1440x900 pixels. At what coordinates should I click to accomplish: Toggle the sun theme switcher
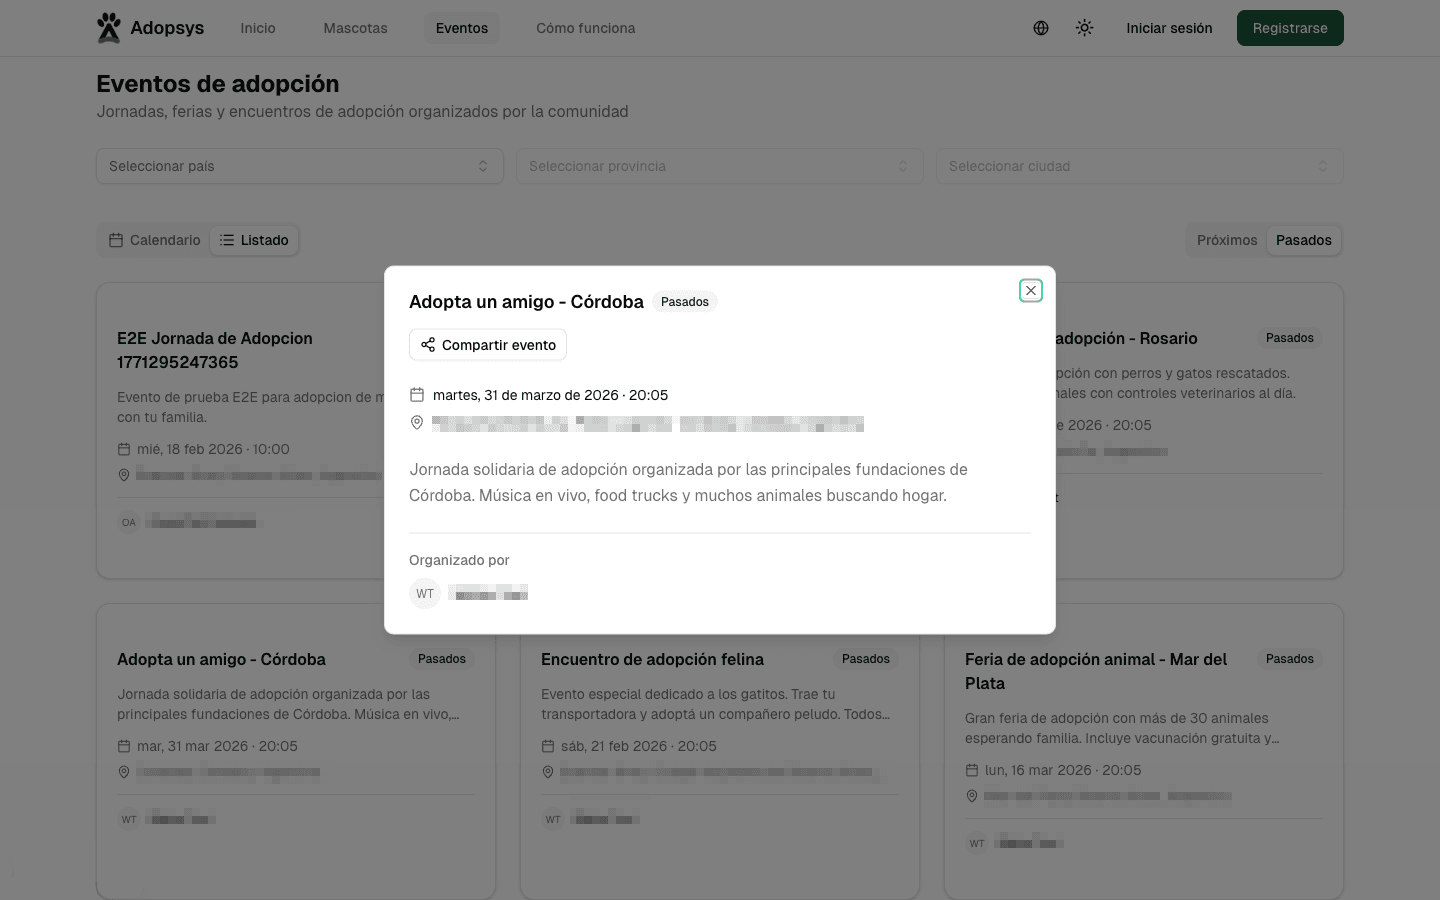pyautogui.click(x=1084, y=28)
